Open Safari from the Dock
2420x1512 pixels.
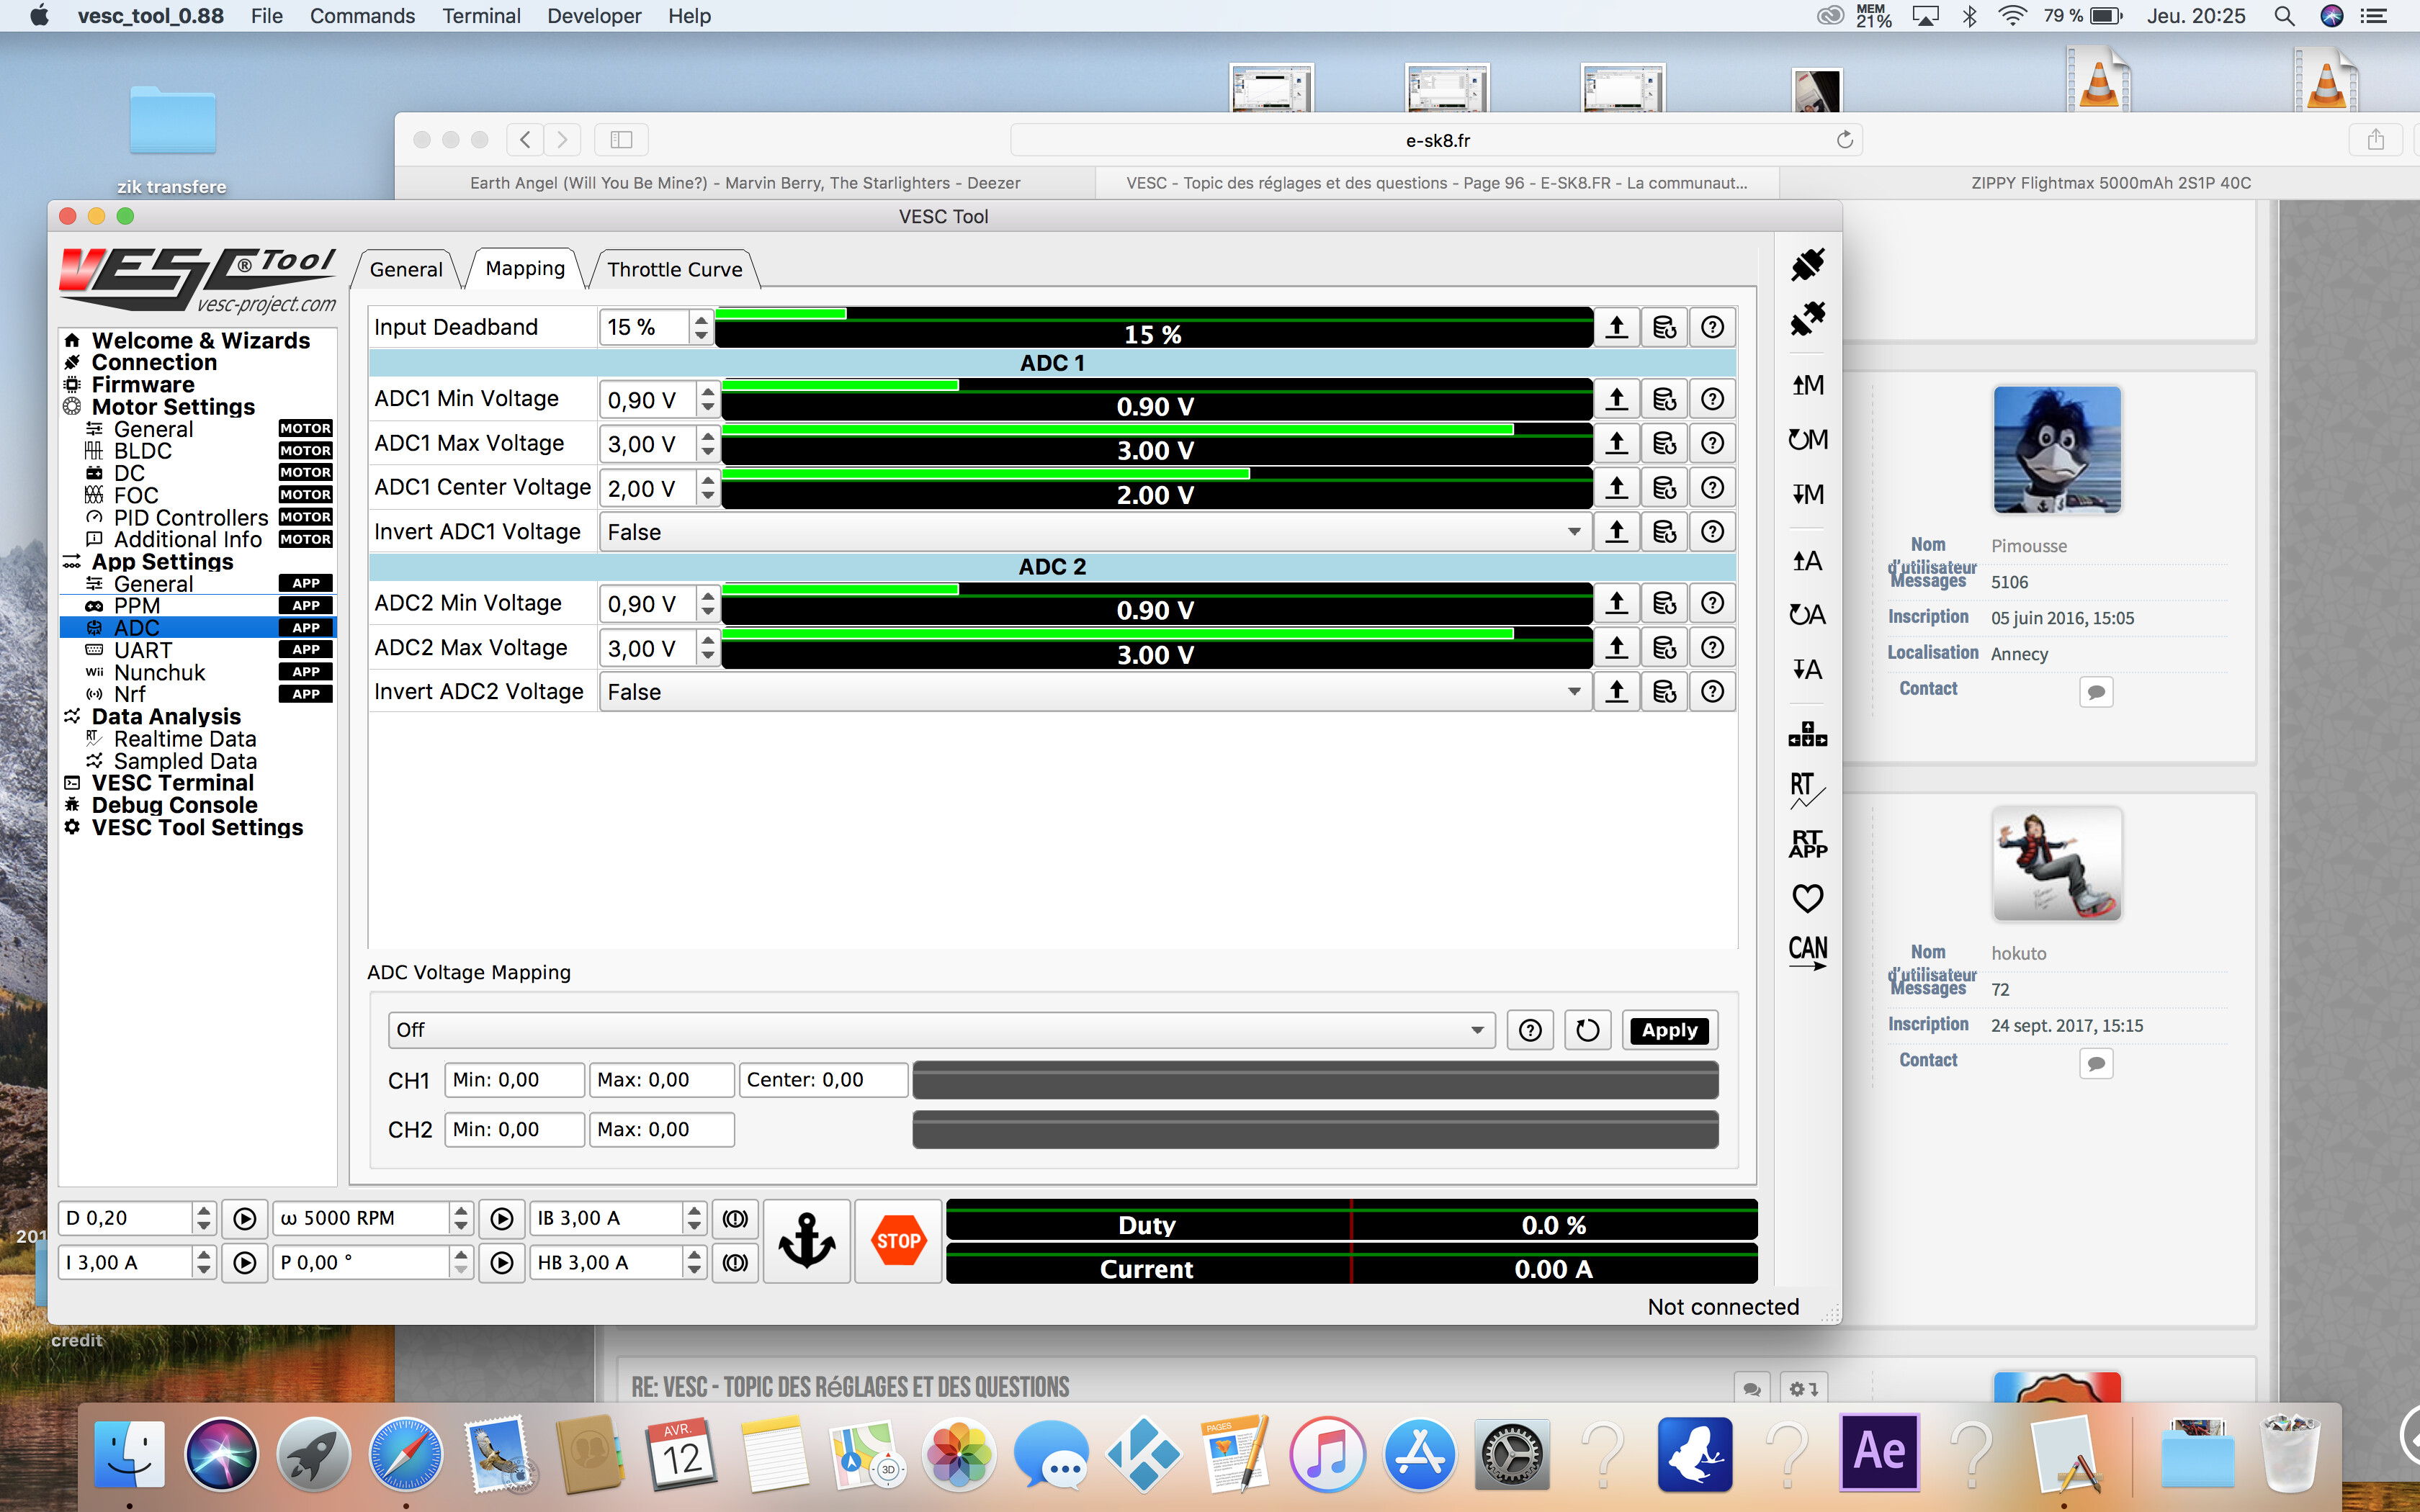[x=405, y=1454]
